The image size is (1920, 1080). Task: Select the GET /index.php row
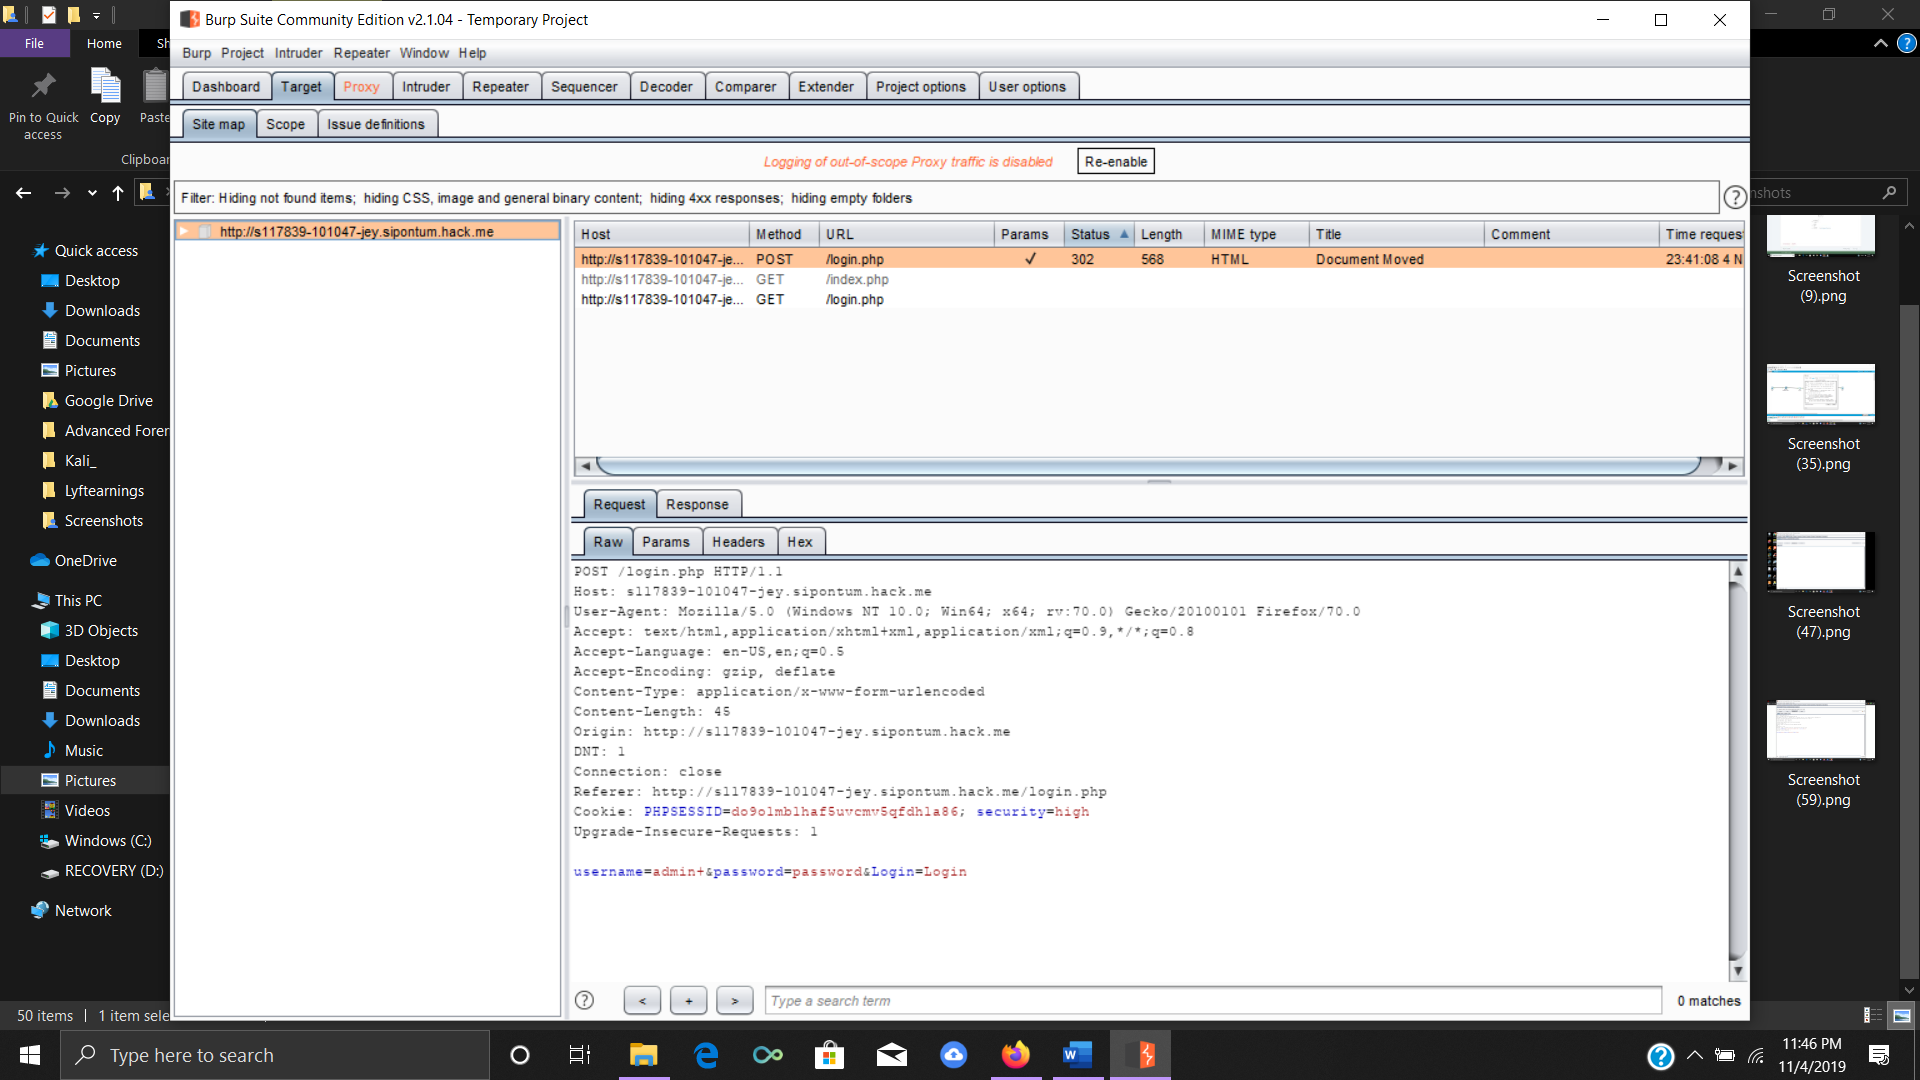[x=1158, y=280]
